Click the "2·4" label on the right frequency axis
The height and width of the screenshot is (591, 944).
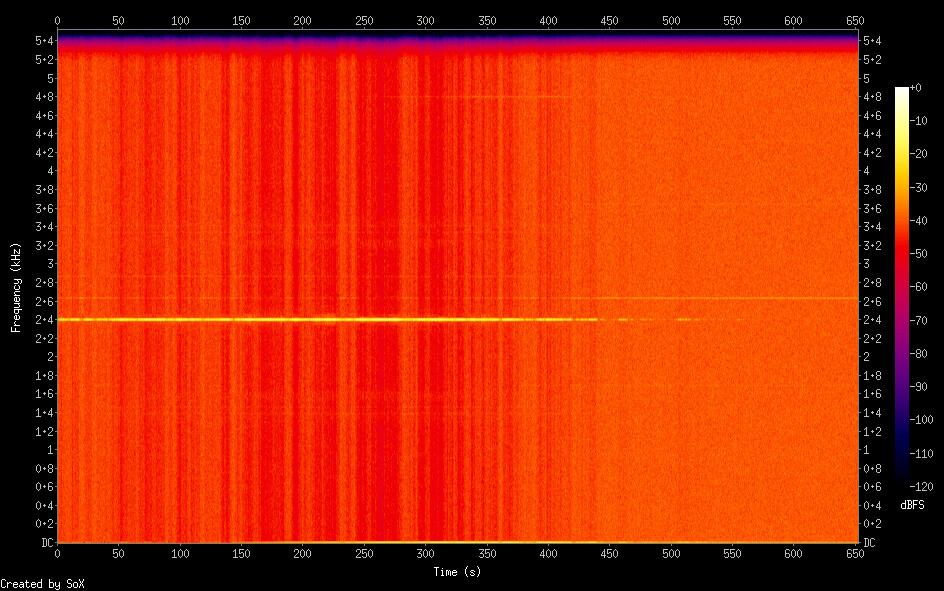(871, 320)
